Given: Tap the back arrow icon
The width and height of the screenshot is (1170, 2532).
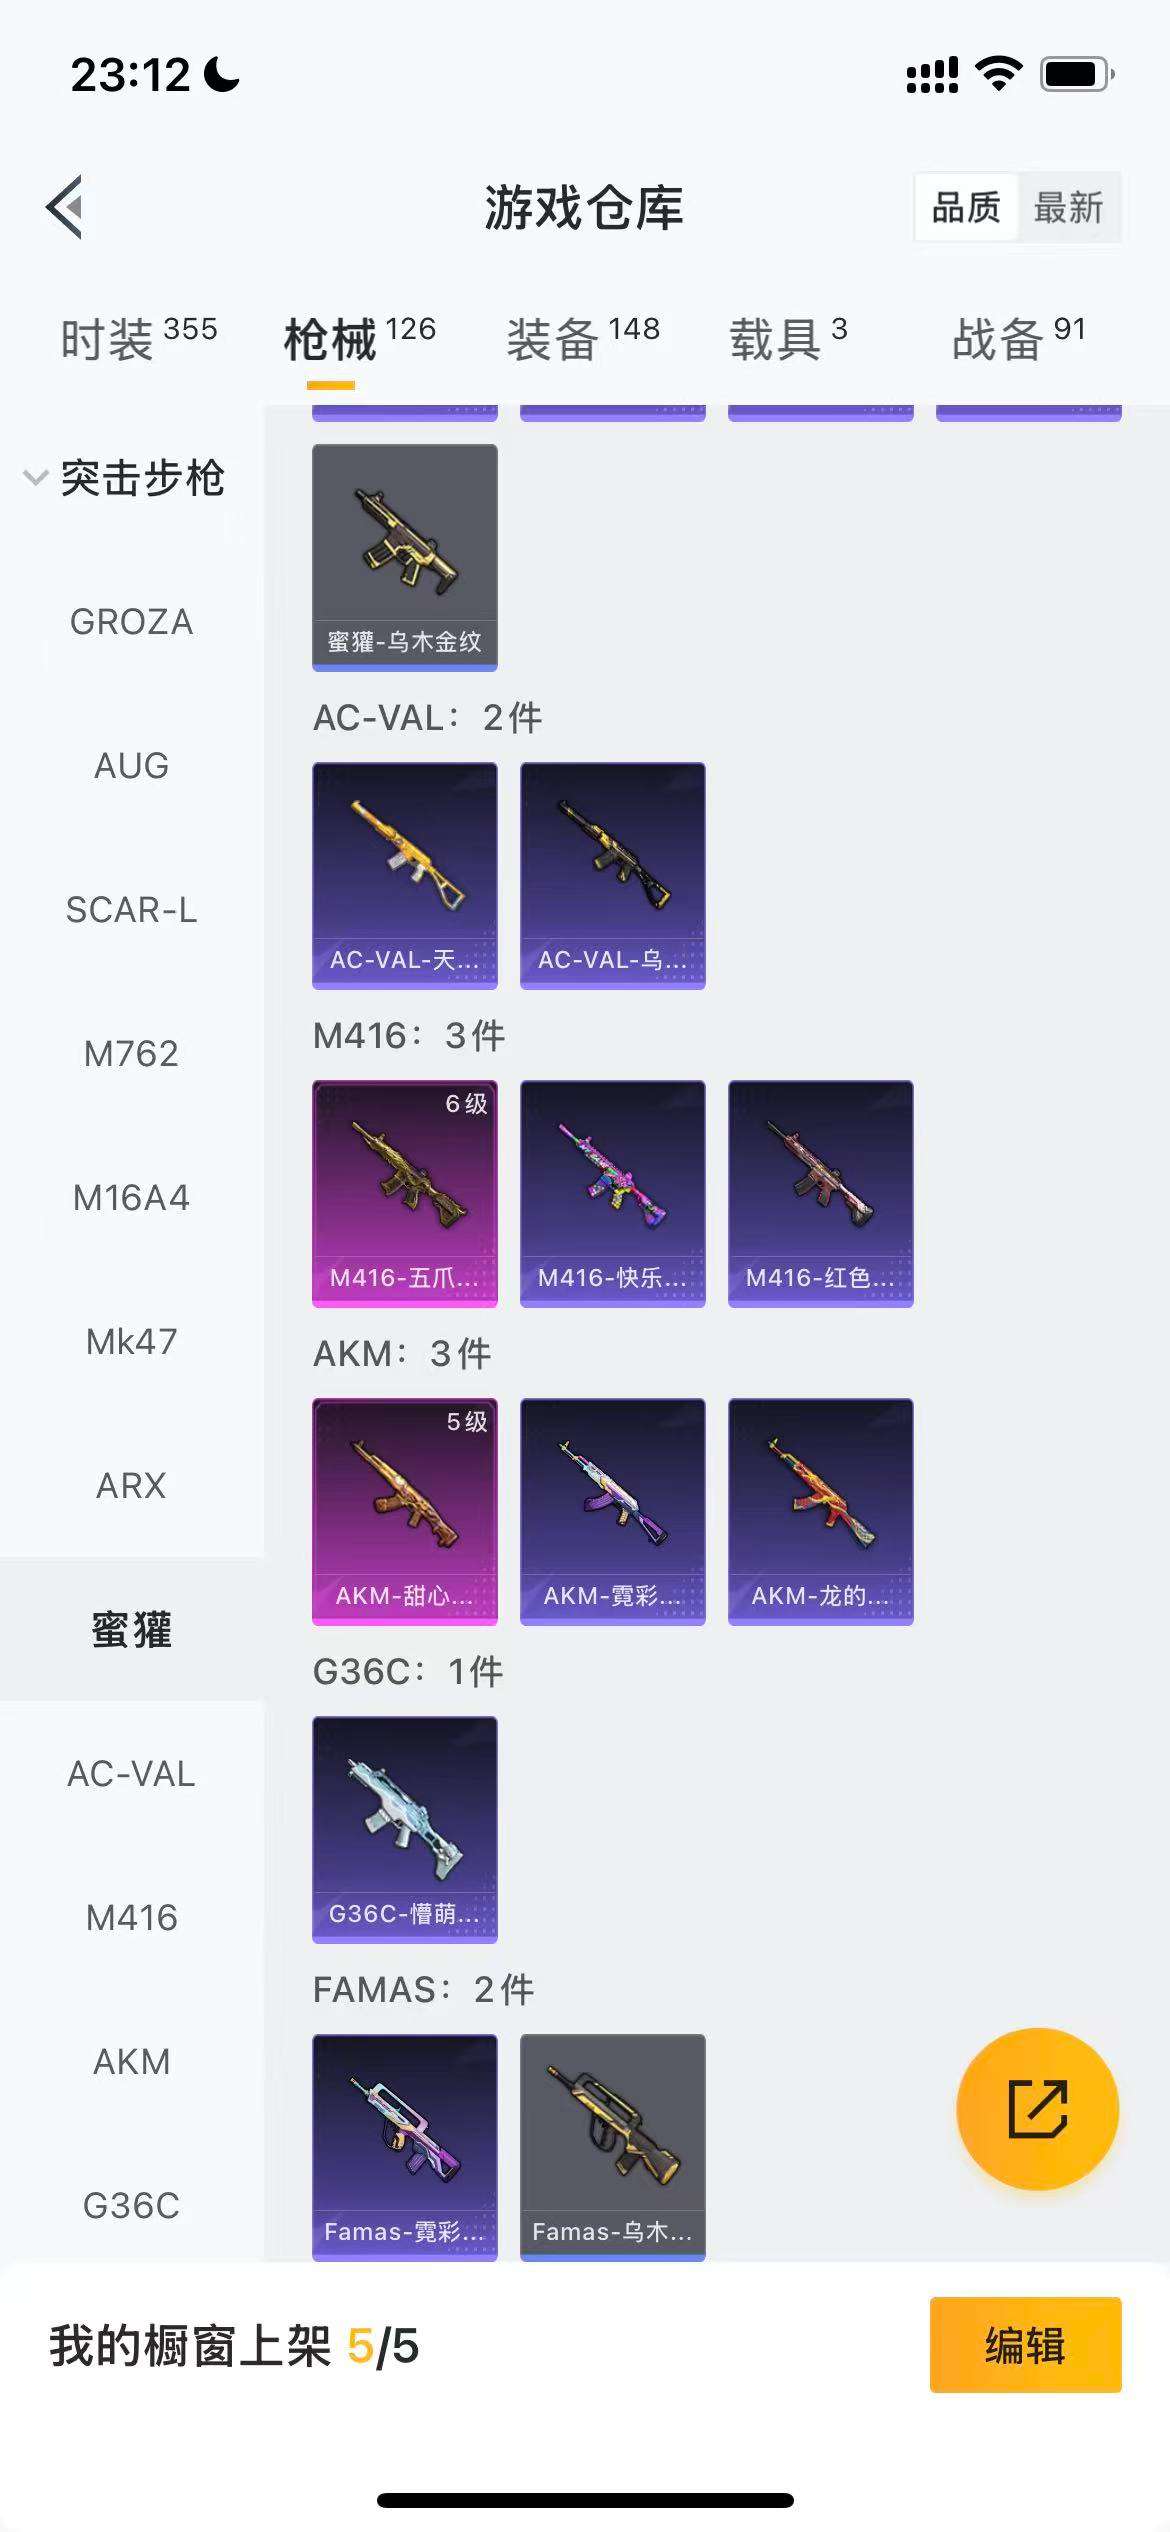Looking at the screenshot, I should coord(65,207).
